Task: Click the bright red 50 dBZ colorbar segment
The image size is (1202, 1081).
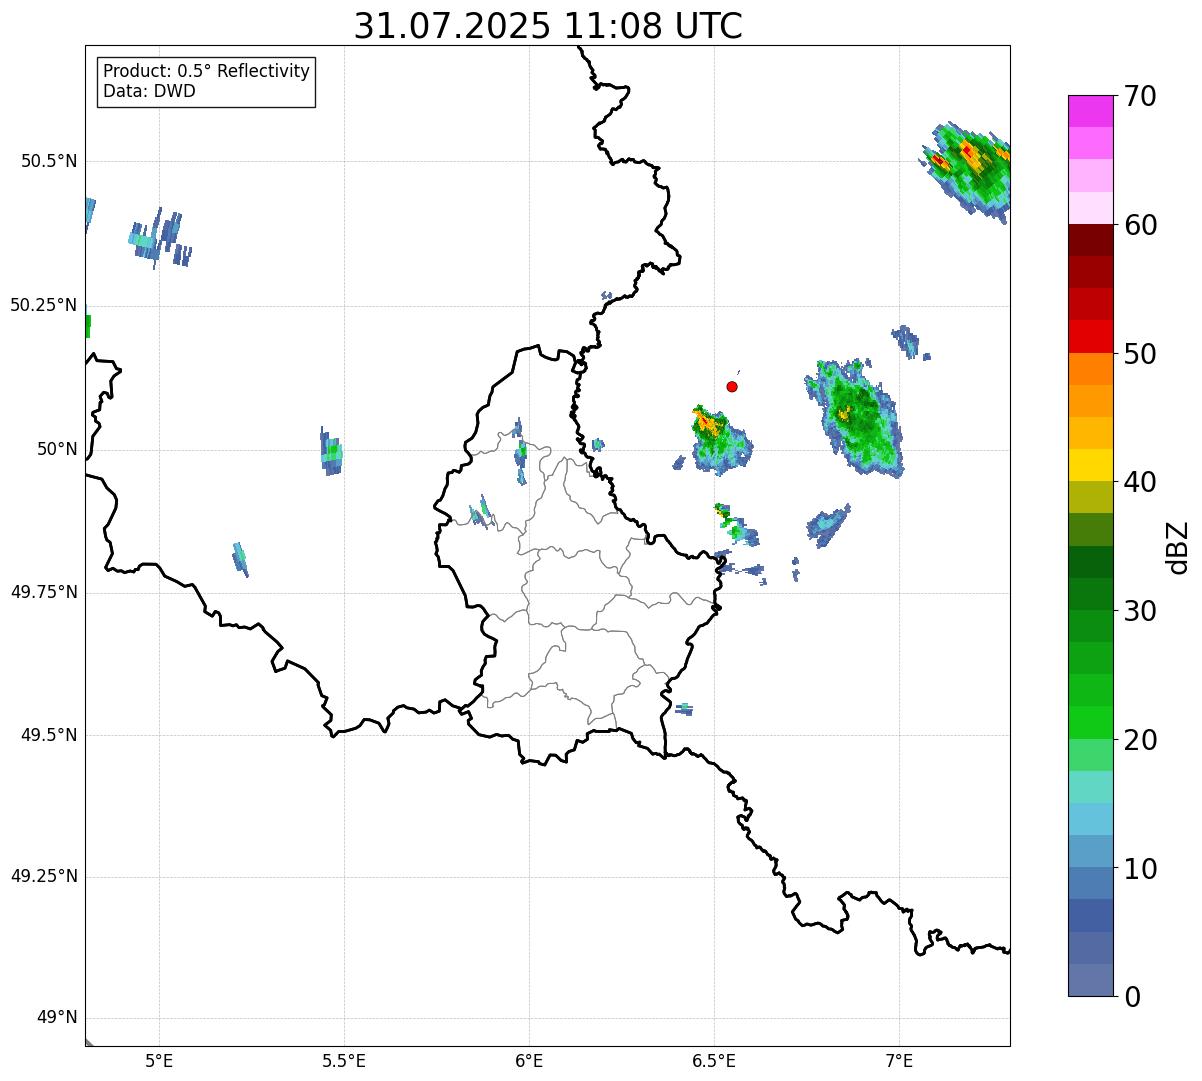Action: coord(1090,337)
